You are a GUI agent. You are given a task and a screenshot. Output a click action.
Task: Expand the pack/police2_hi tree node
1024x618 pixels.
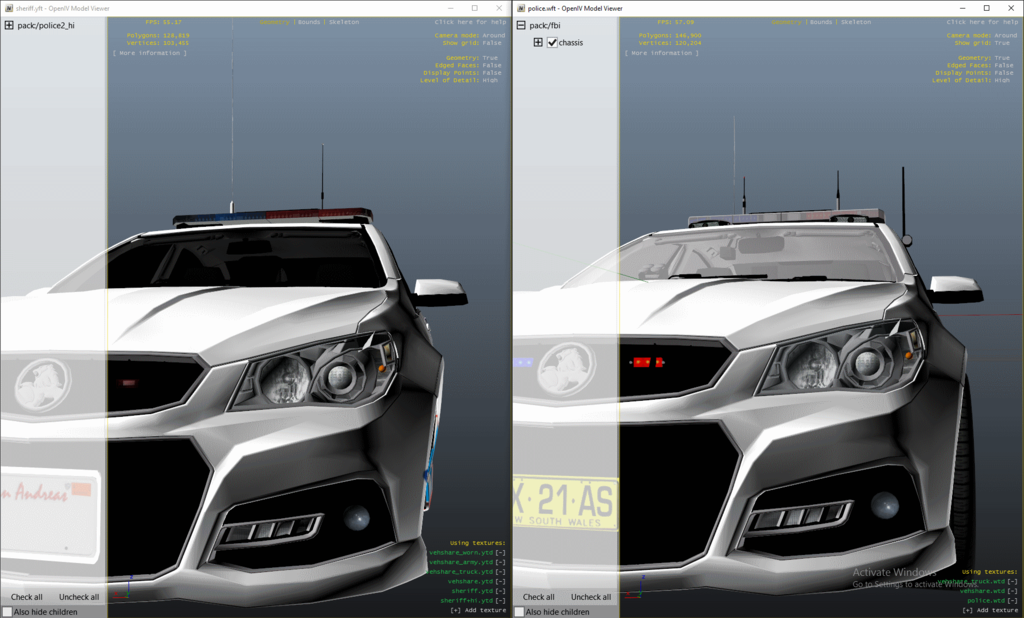click(x=9, y=25)
